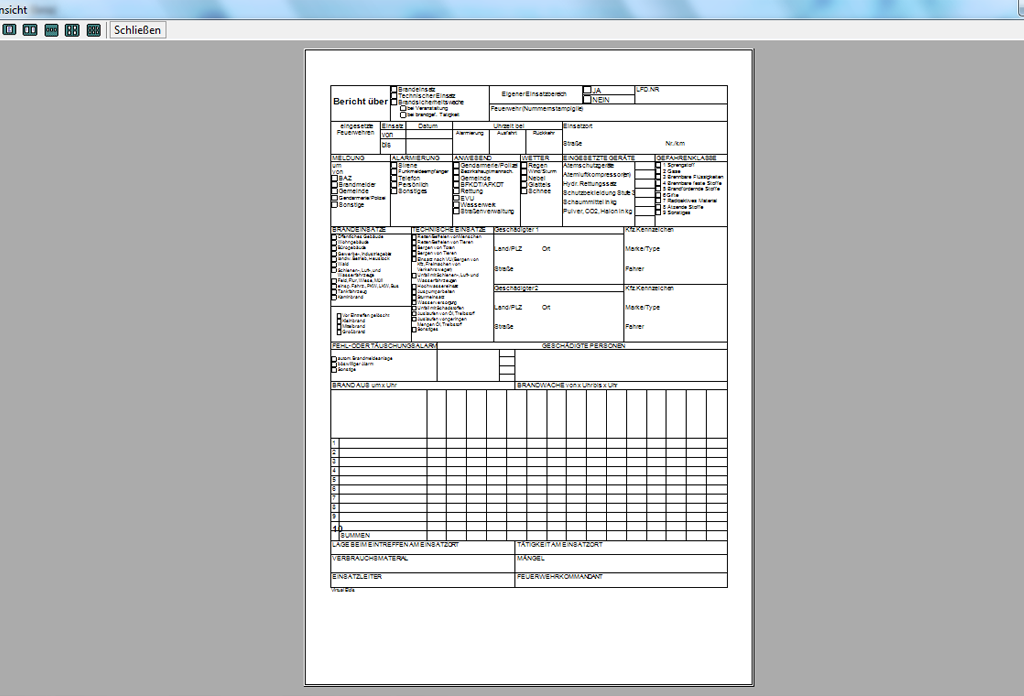Click the 'TECHNISCHE EINSÄTZE' section heading
This screenshot has width=1024, height=696.
pos(449,230)
